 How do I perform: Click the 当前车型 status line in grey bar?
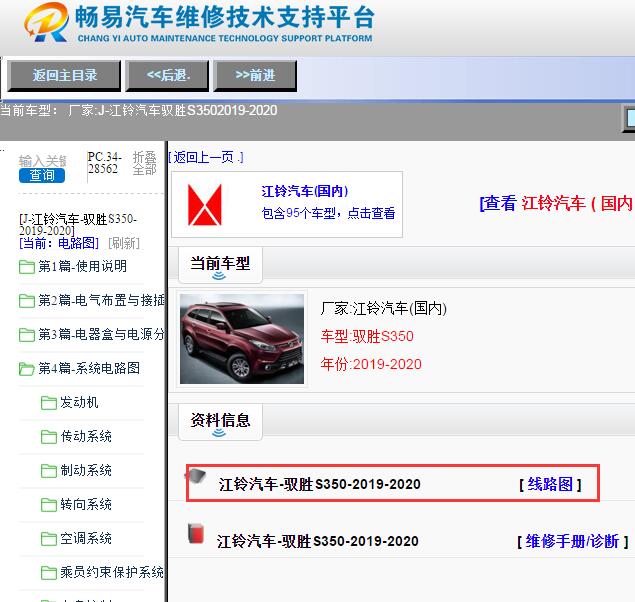(x=139, y=111)
